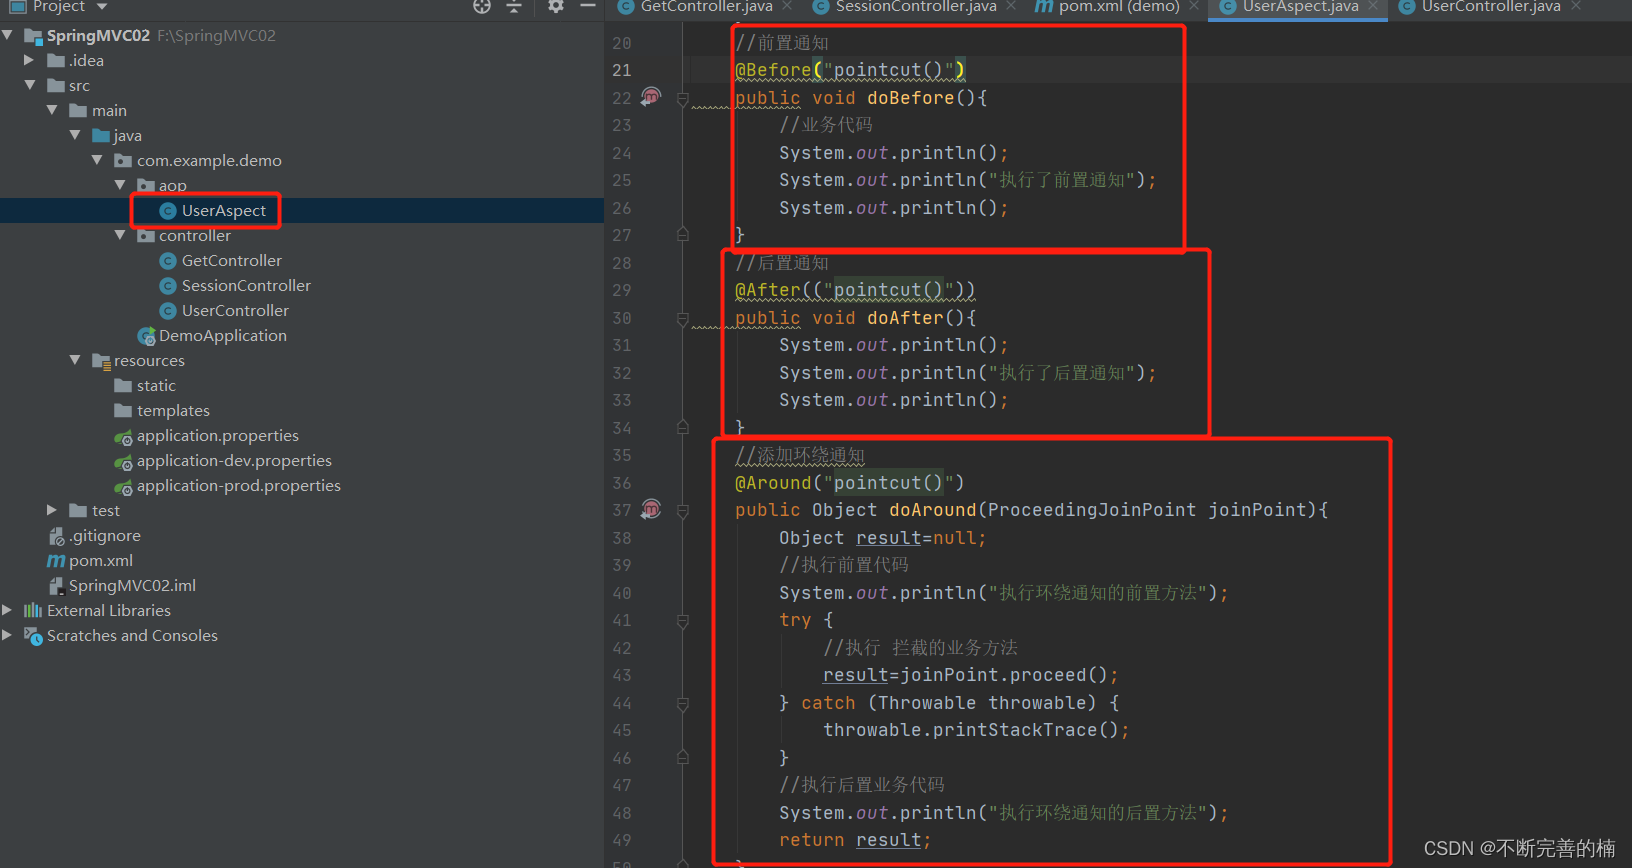Click the Maven icon on pom.xml tab
The height and width of the screenshot is (868, 1632).
click(1044, 6)
